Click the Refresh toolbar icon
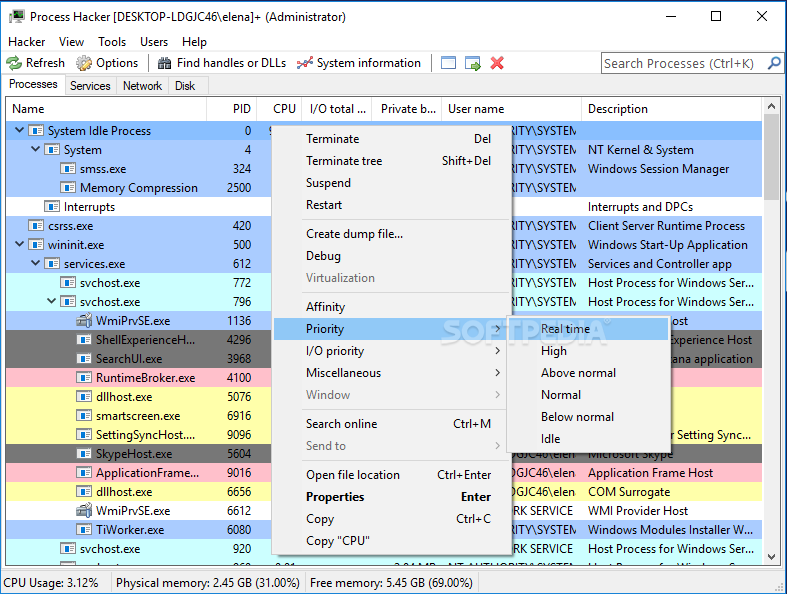This screenshot has height=594, width=787. coord(14,63)
